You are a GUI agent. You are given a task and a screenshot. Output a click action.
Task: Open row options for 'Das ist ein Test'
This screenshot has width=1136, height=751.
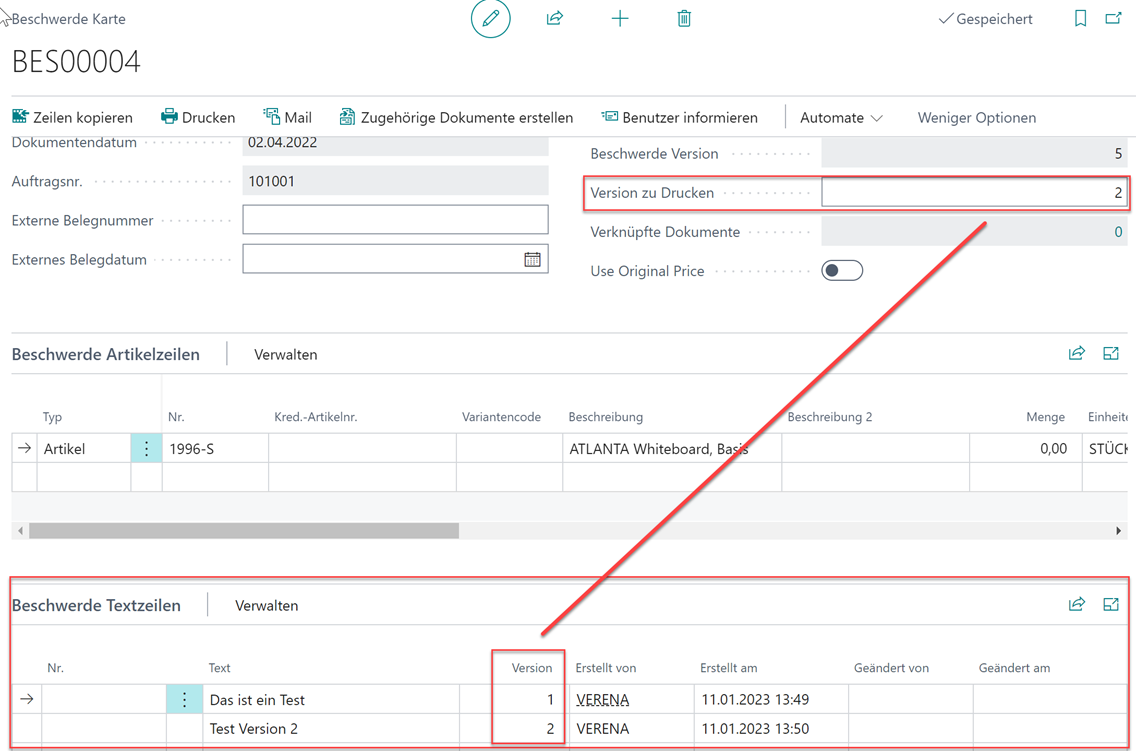[x=184, y=700]
